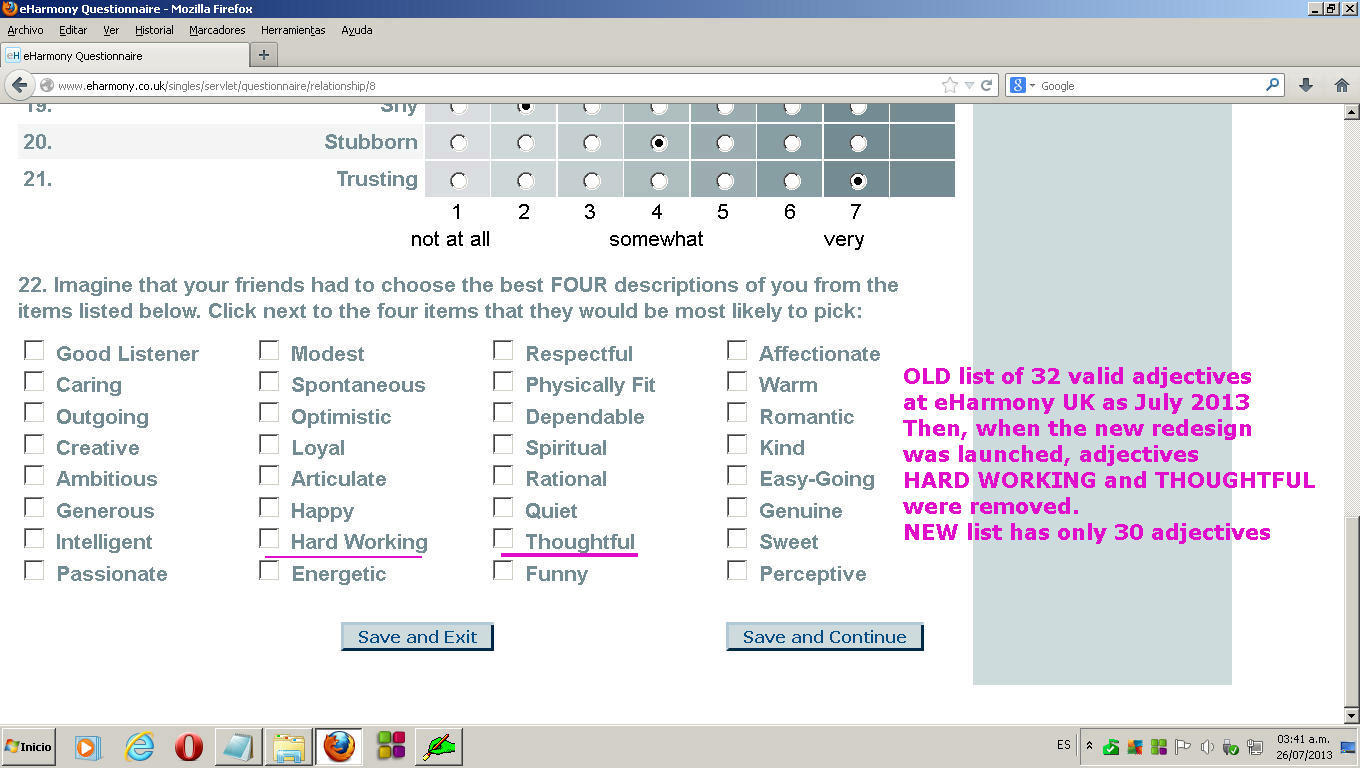Click the Show Desktop tray icon
The image size is (1360, 768).
coord(1347,747)
